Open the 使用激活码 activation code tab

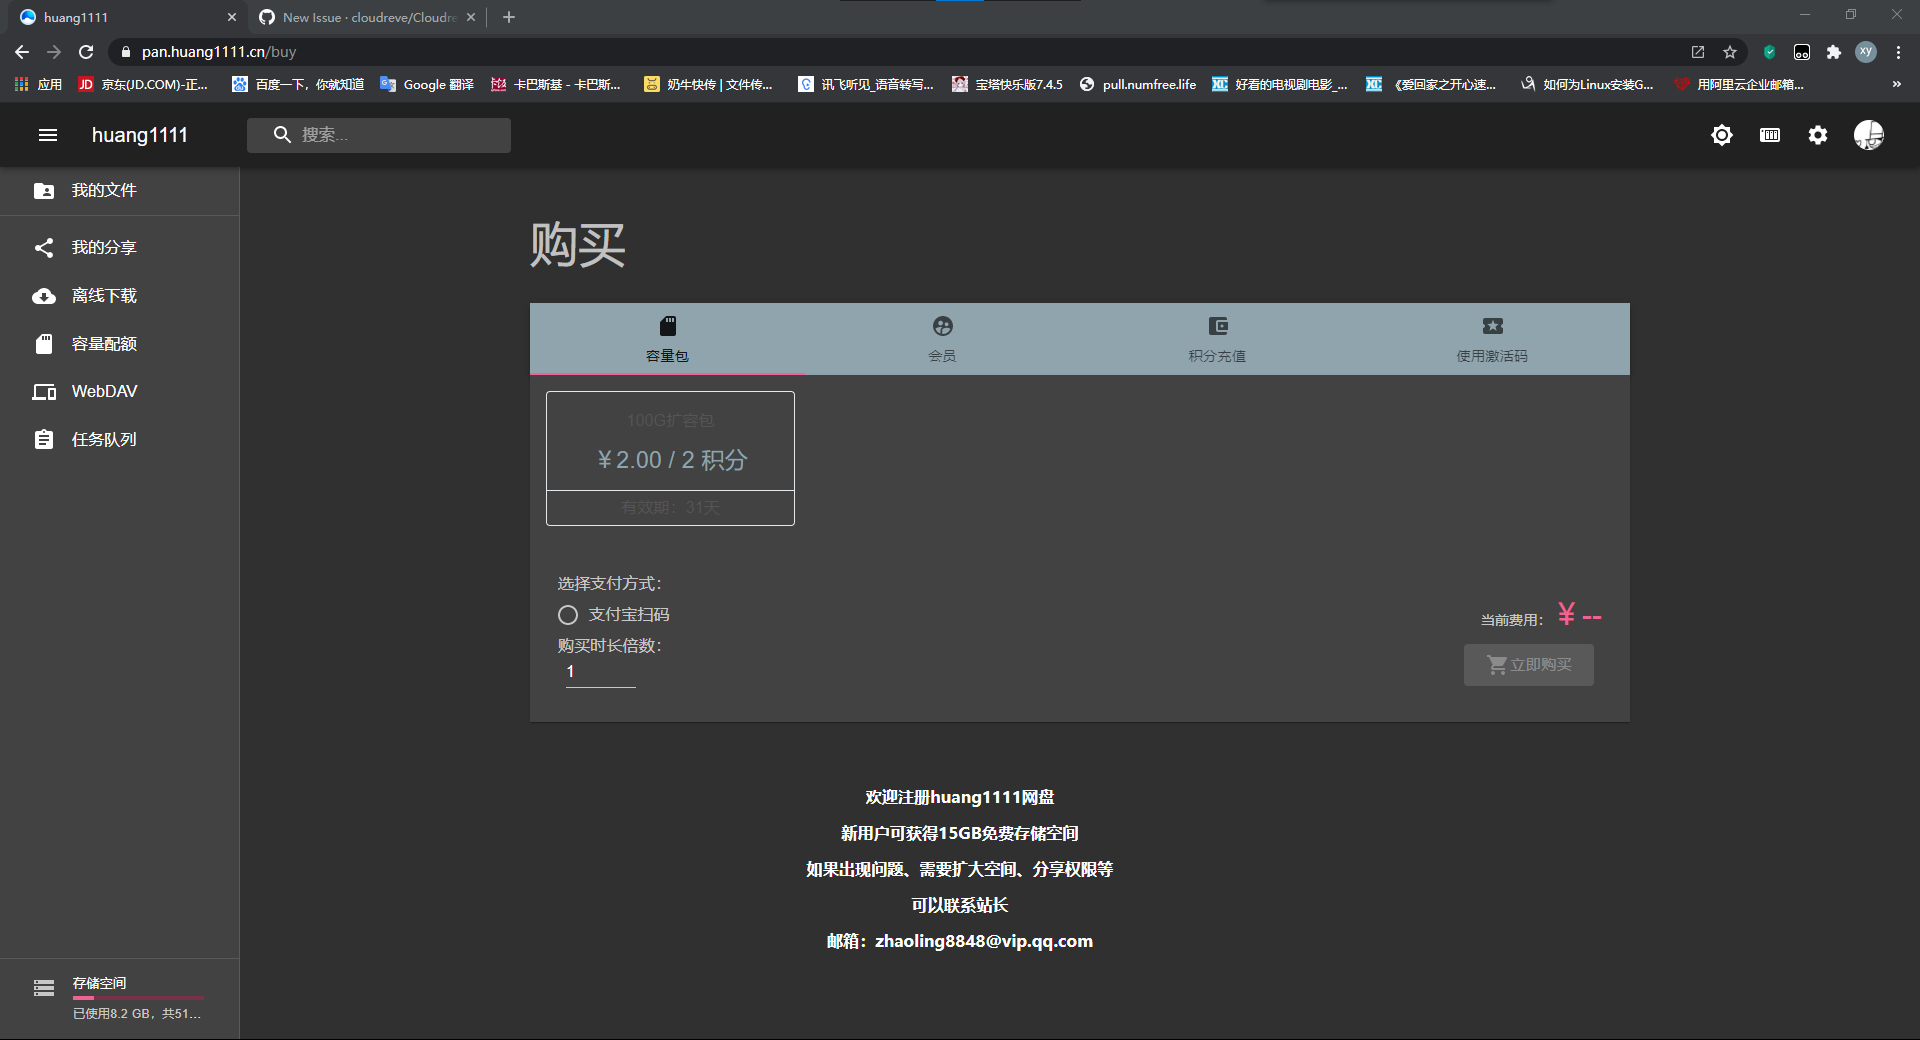pyautogui.click(x=1491, y=339)
